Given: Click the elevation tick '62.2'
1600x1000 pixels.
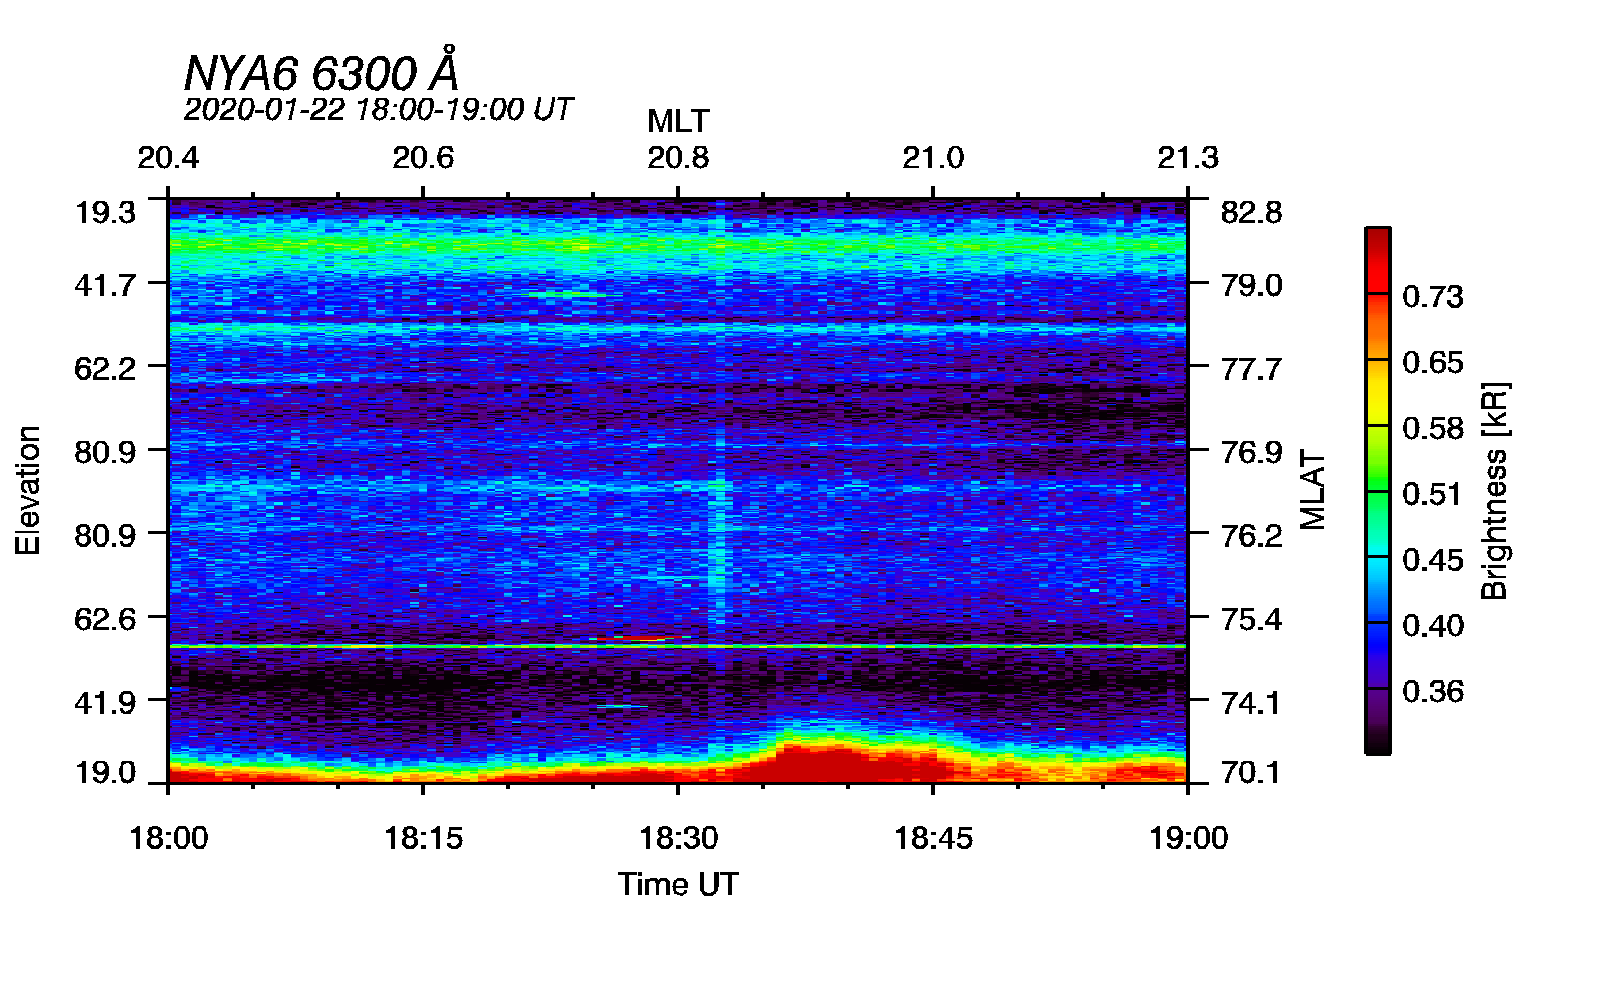Looking at the screenshot, I should coord(105,368).
